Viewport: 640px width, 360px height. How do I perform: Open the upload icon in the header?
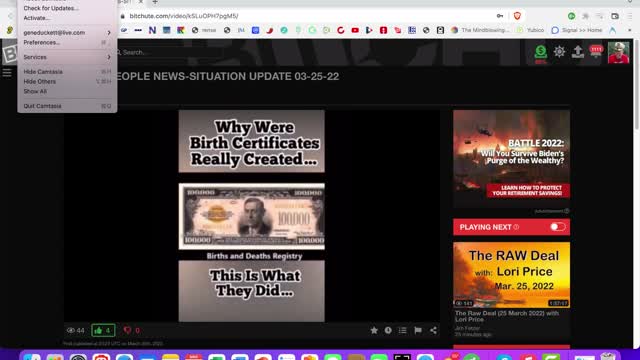click(578, 52)
